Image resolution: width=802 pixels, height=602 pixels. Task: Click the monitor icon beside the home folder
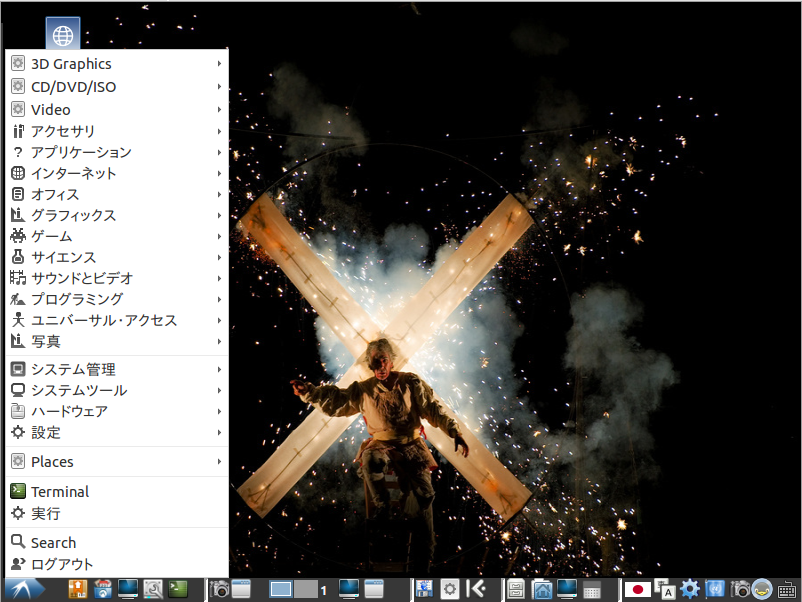(x=567, y=590)
